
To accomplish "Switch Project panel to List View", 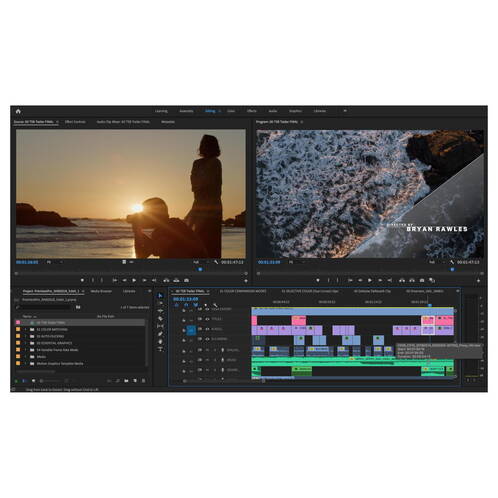I will (x=24, y=380).
